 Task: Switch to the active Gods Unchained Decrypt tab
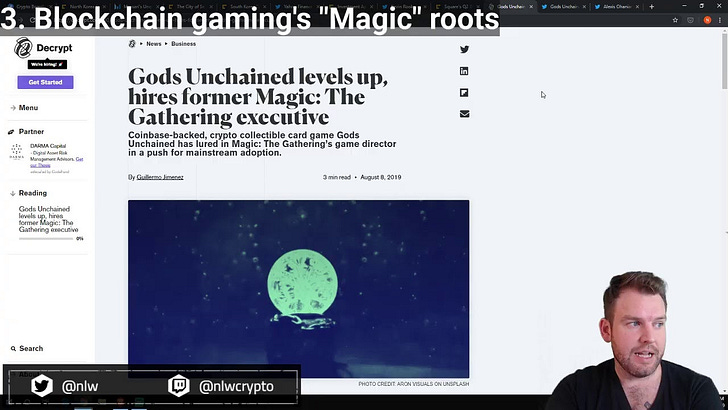(x=510, y=7)
